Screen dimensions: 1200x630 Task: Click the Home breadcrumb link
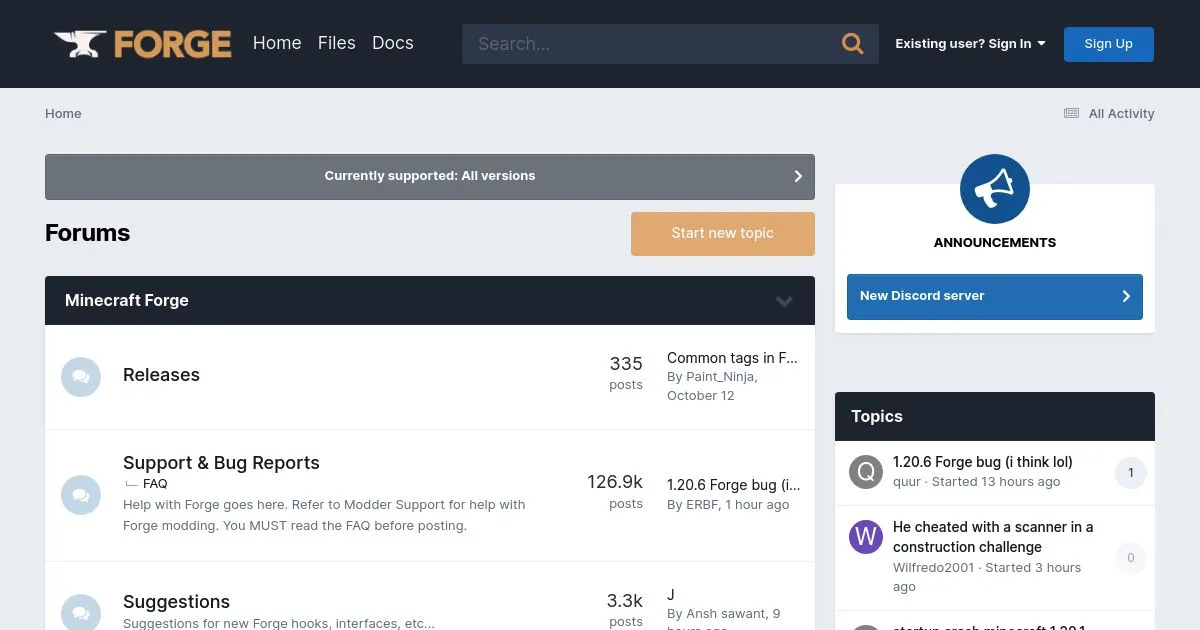pos(63,114)
